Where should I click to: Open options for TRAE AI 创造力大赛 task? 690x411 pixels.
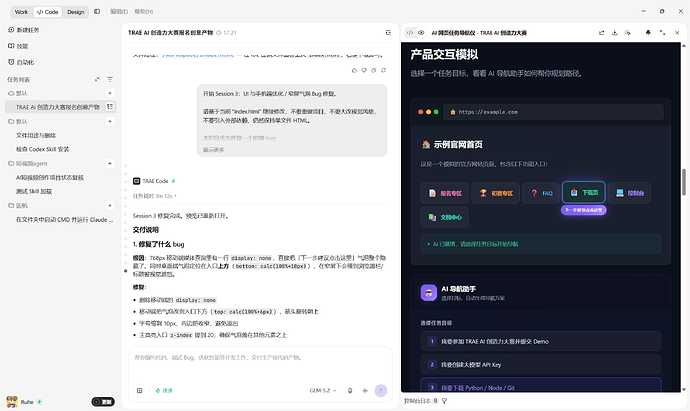click(x=110, y=106)
